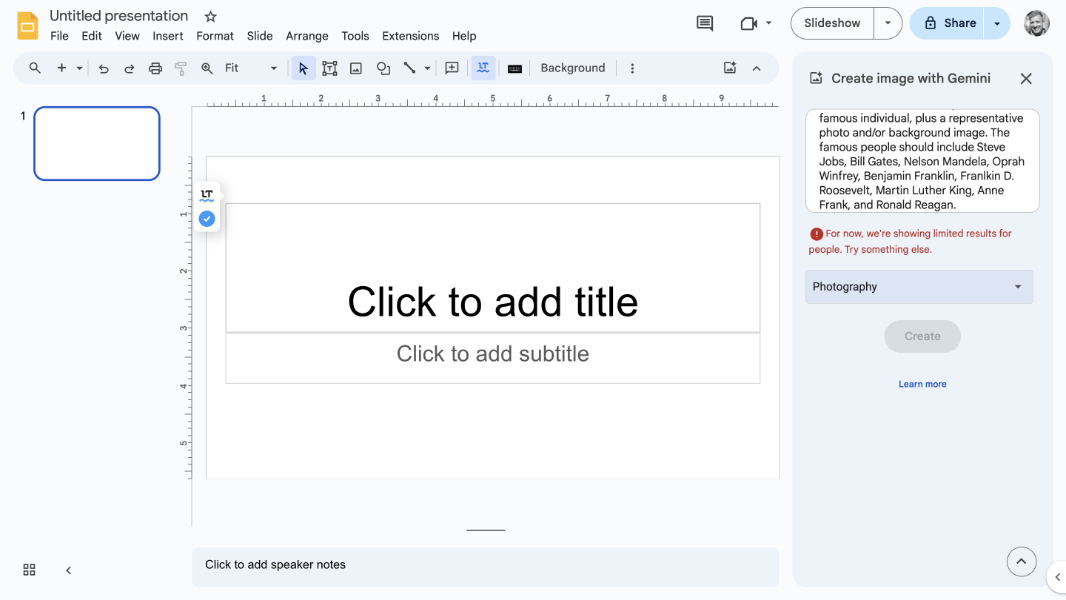This screenshot has height=600, width=1066.
Task: Open the Shape tool
Action: click(383, 69)
